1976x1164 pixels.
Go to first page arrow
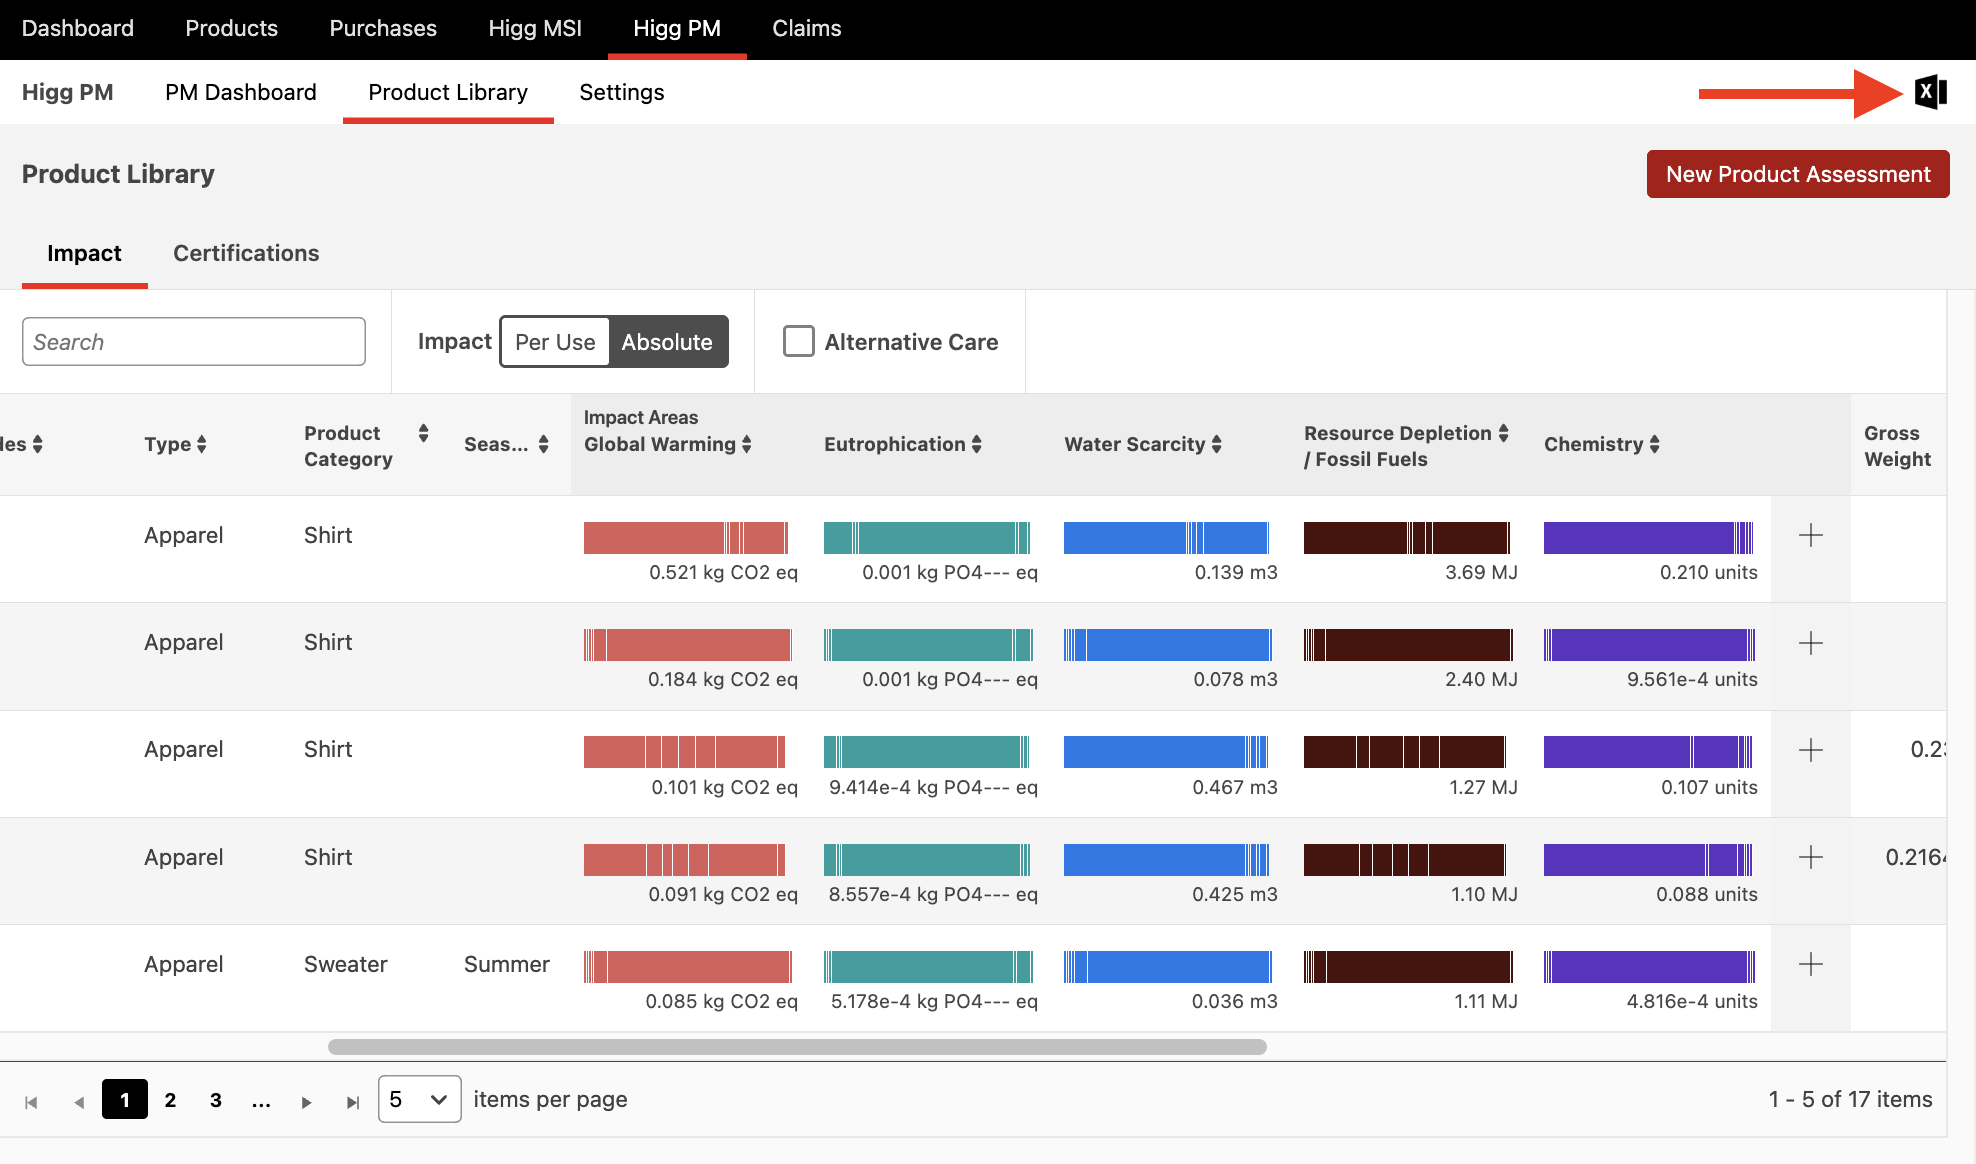click(x=31, y=1102)
